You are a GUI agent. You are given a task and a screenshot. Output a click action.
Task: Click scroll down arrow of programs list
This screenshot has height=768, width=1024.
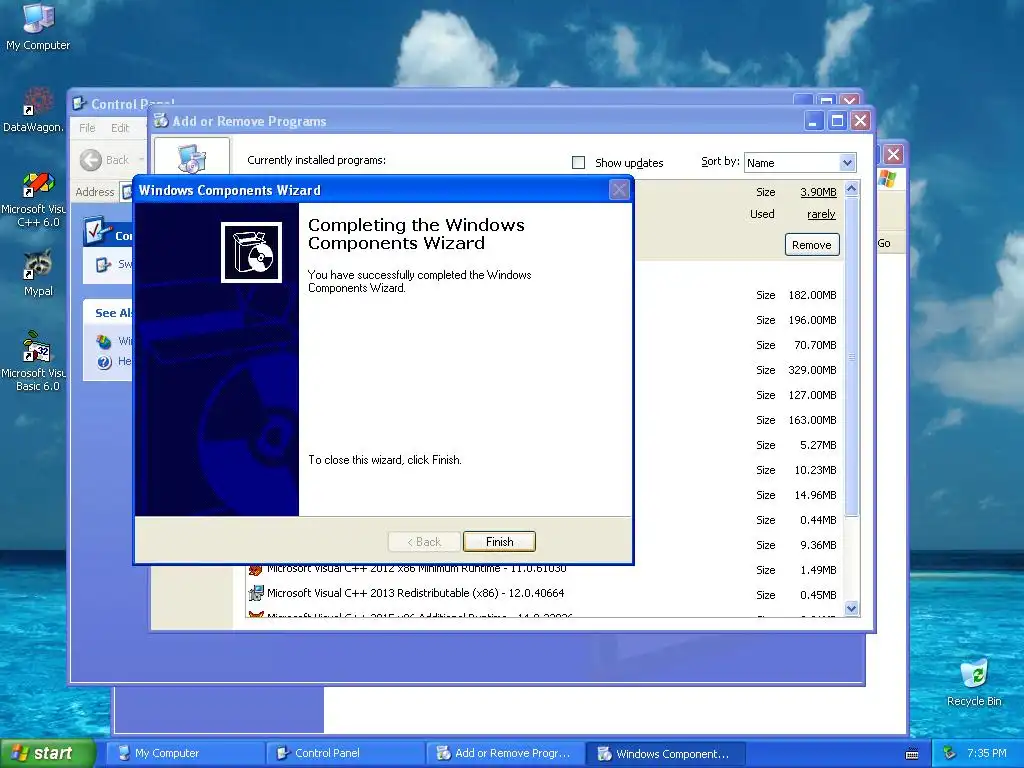(x=851, y=609)
